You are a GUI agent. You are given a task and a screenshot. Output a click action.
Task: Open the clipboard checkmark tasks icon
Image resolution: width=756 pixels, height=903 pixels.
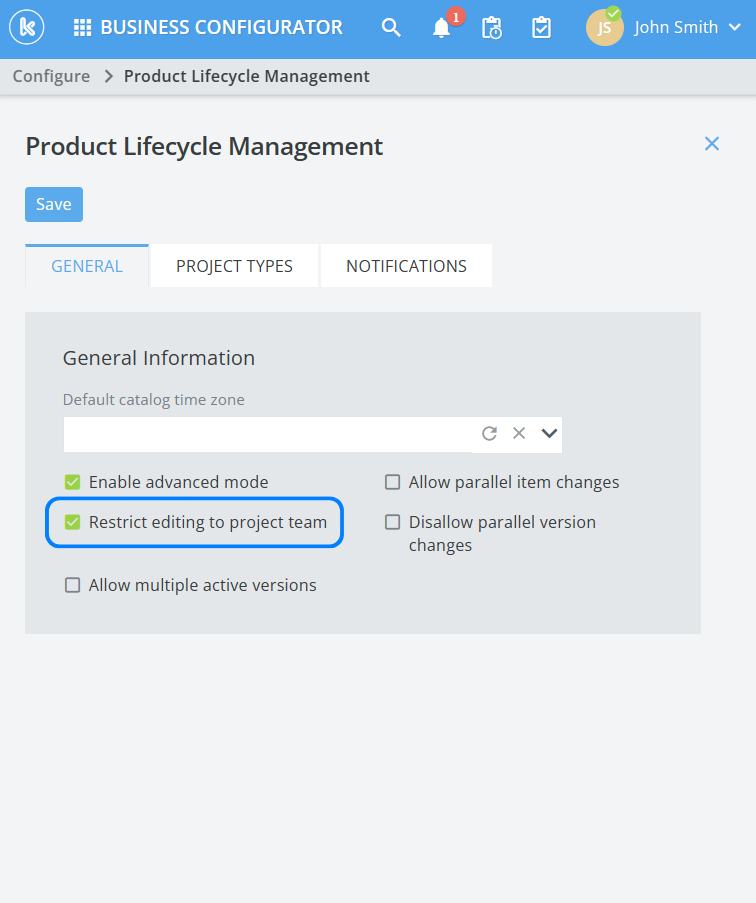541,28
